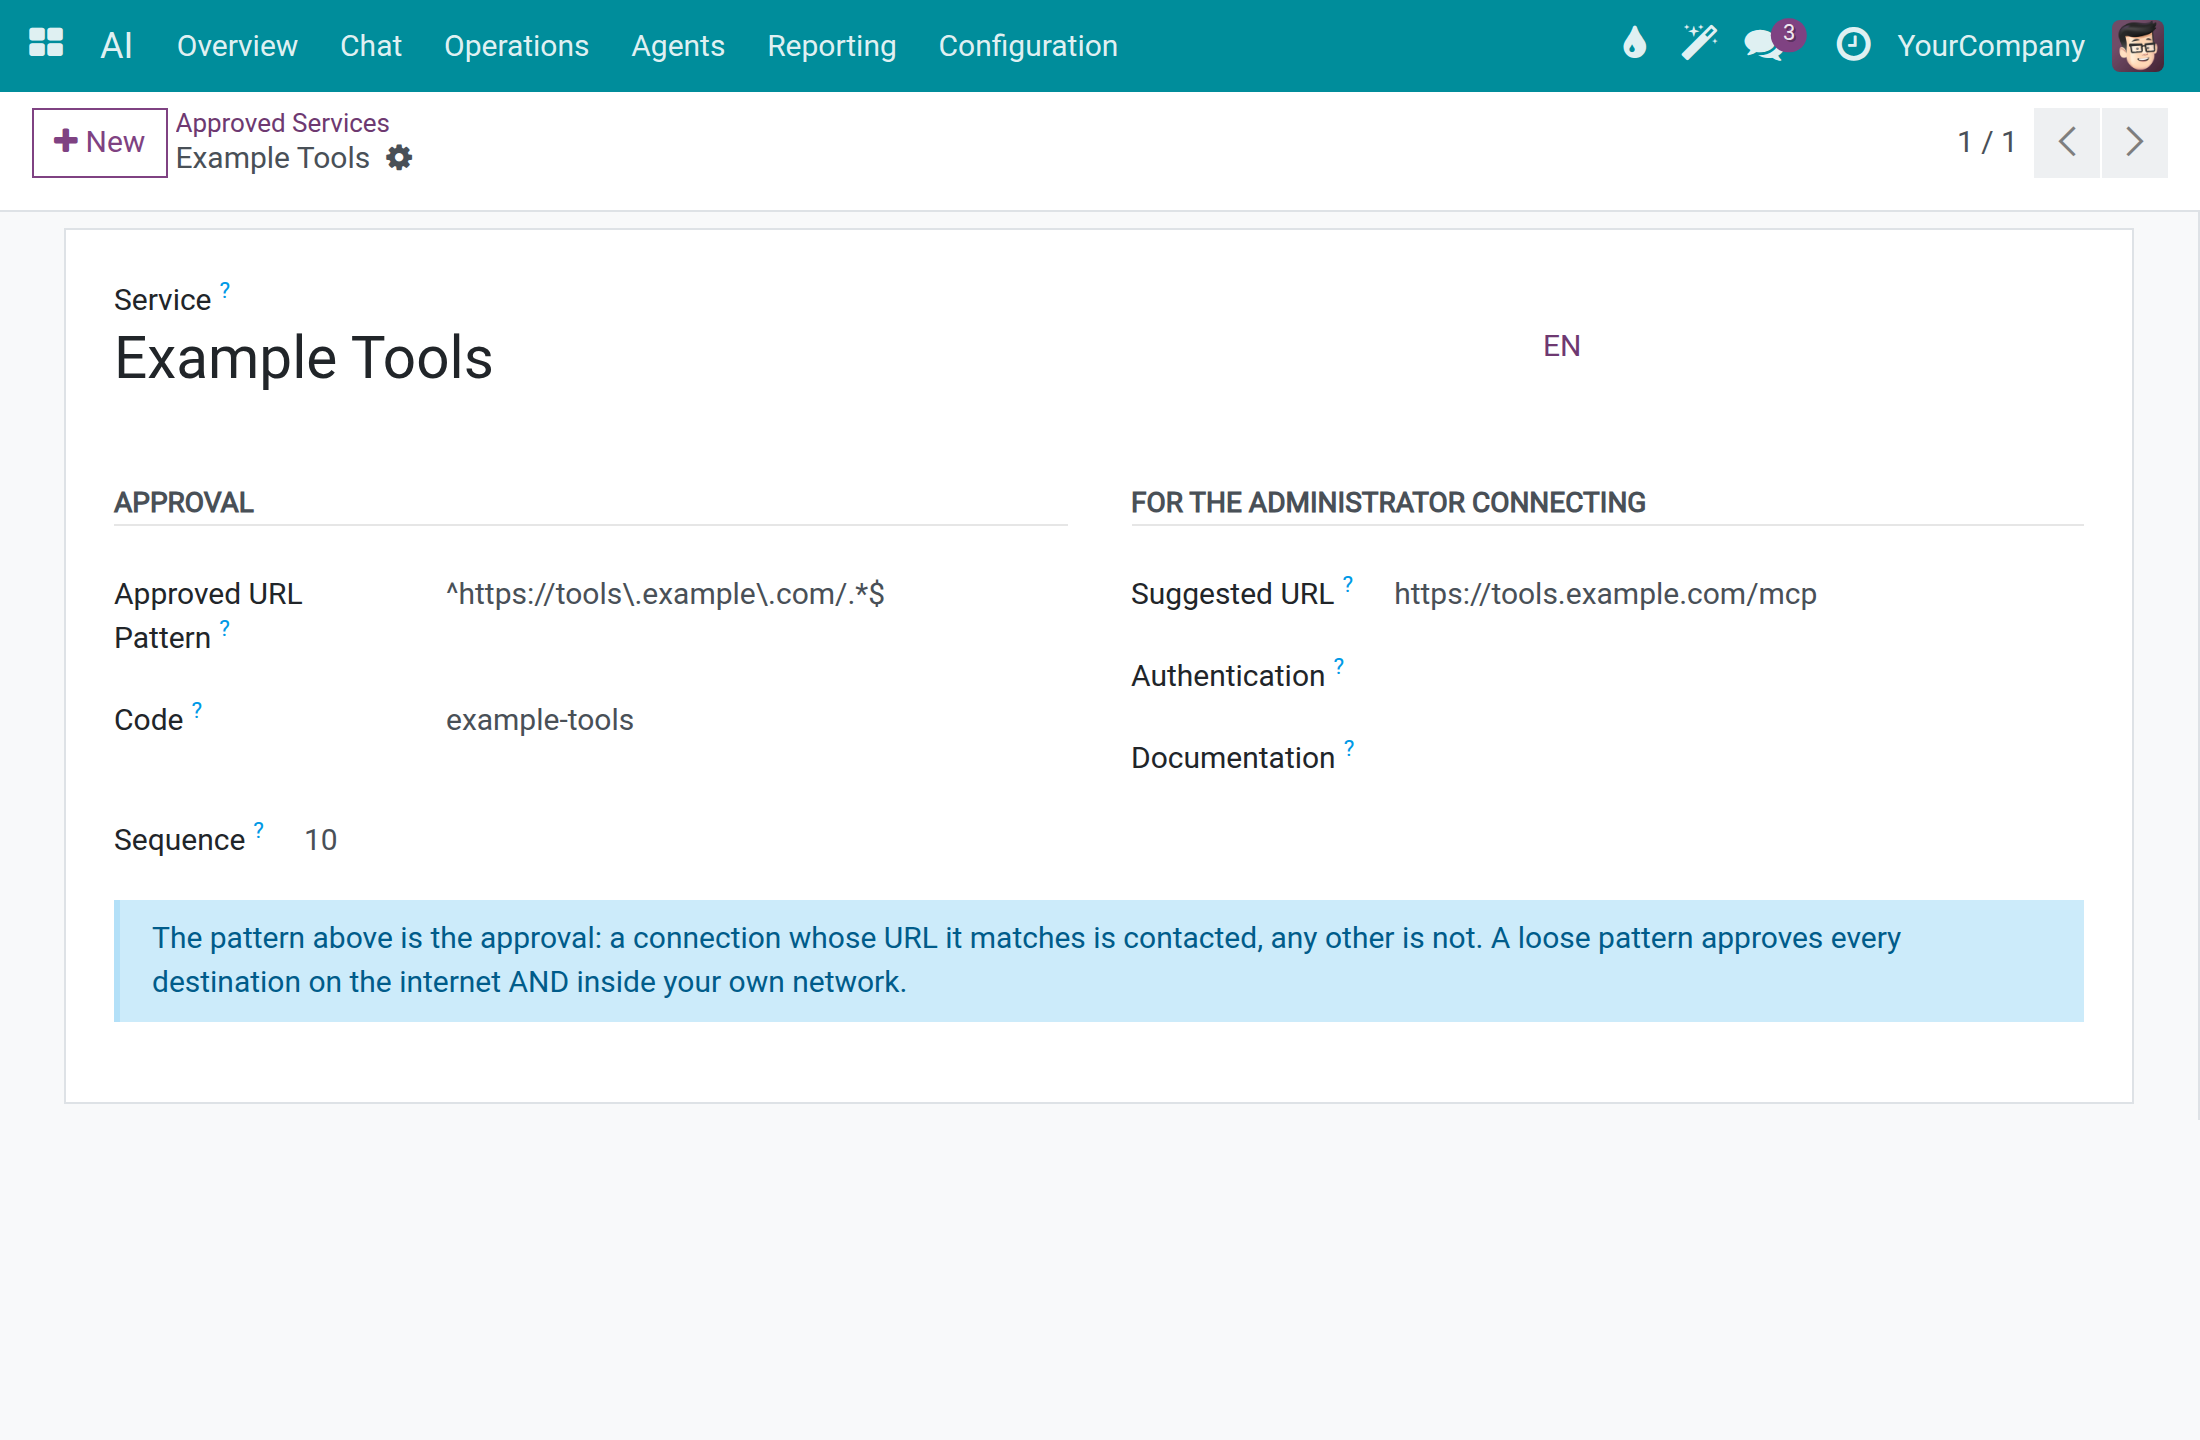Open the Reporting menu
This screenshot has height=1440, width=2200.
(831, 46)
